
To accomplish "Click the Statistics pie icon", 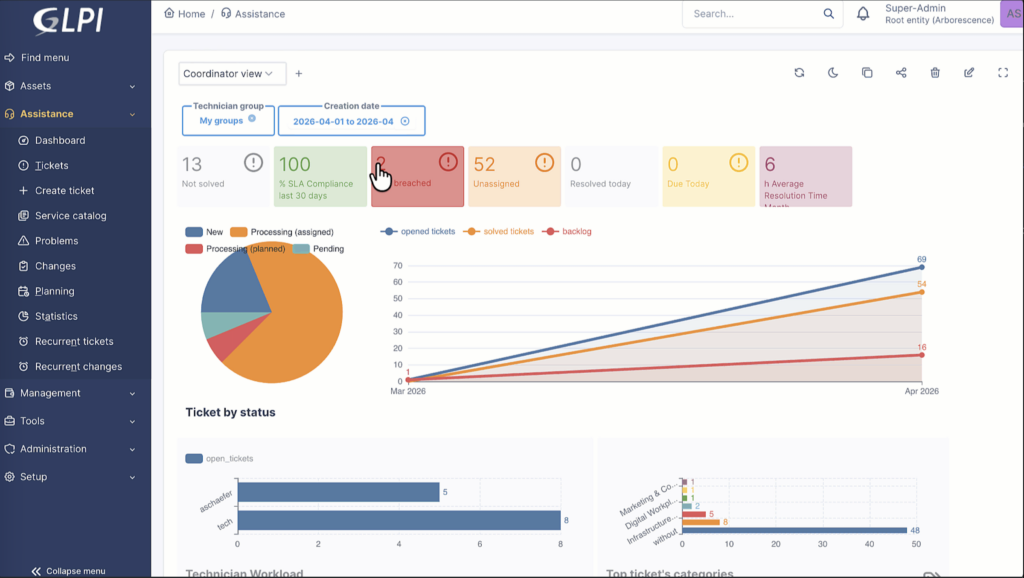I will tap(24, 316).
